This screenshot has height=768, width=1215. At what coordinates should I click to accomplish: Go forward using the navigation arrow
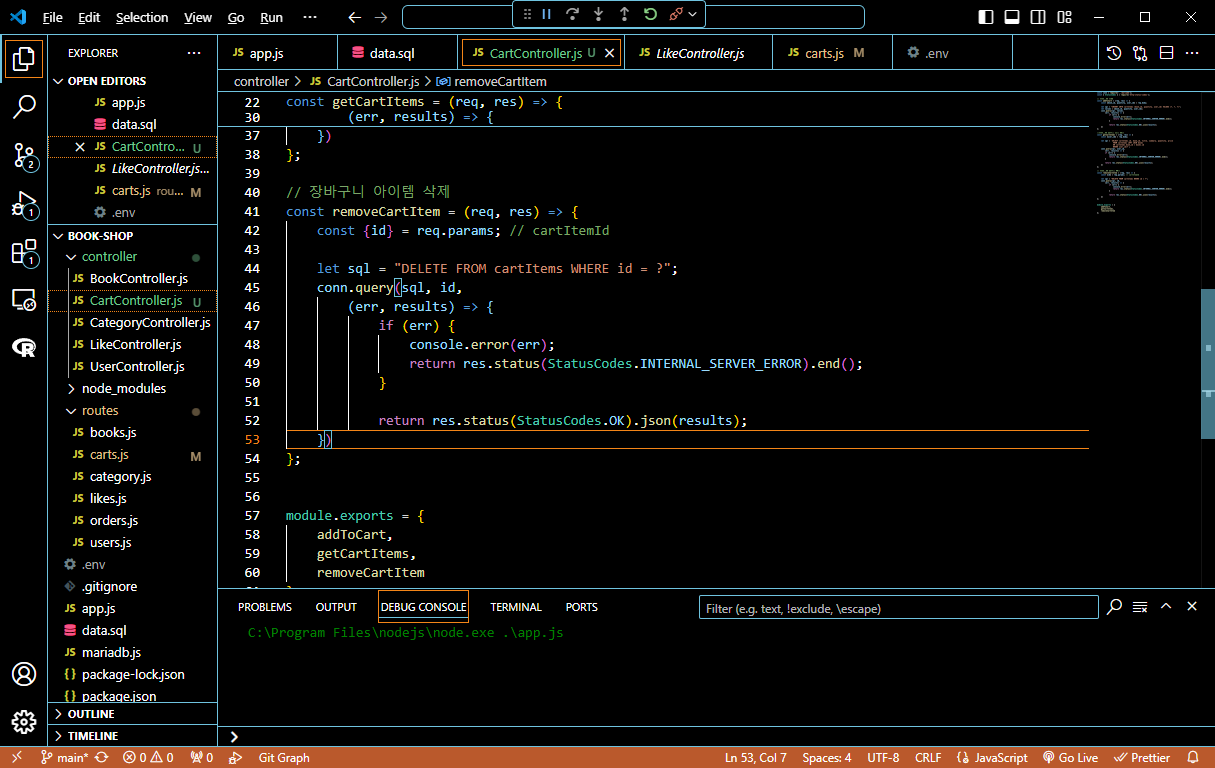tap(381, 17)
